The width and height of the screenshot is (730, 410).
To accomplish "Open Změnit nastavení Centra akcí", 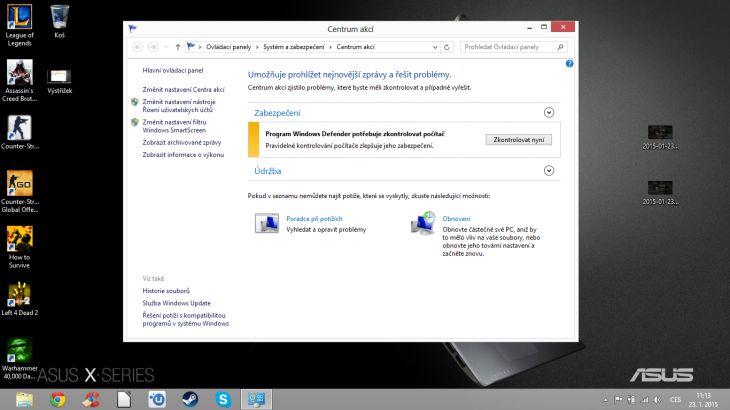I will pyautogui.click(x=183, y=89).
